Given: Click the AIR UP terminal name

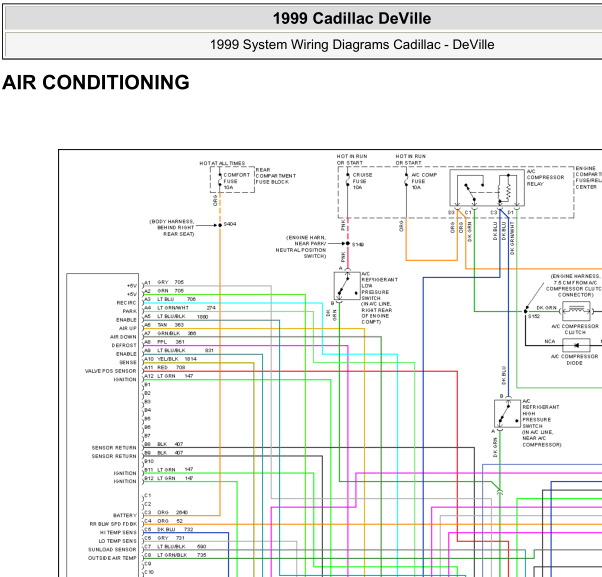Looking at the screenshot, I should [128, 328].
